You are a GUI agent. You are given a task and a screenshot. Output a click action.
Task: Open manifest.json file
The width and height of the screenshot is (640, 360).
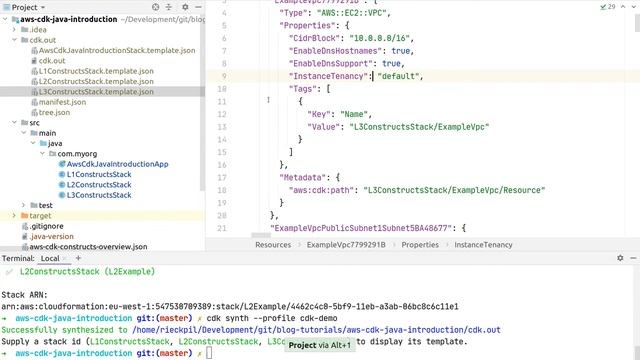click(x=62, y=102)
